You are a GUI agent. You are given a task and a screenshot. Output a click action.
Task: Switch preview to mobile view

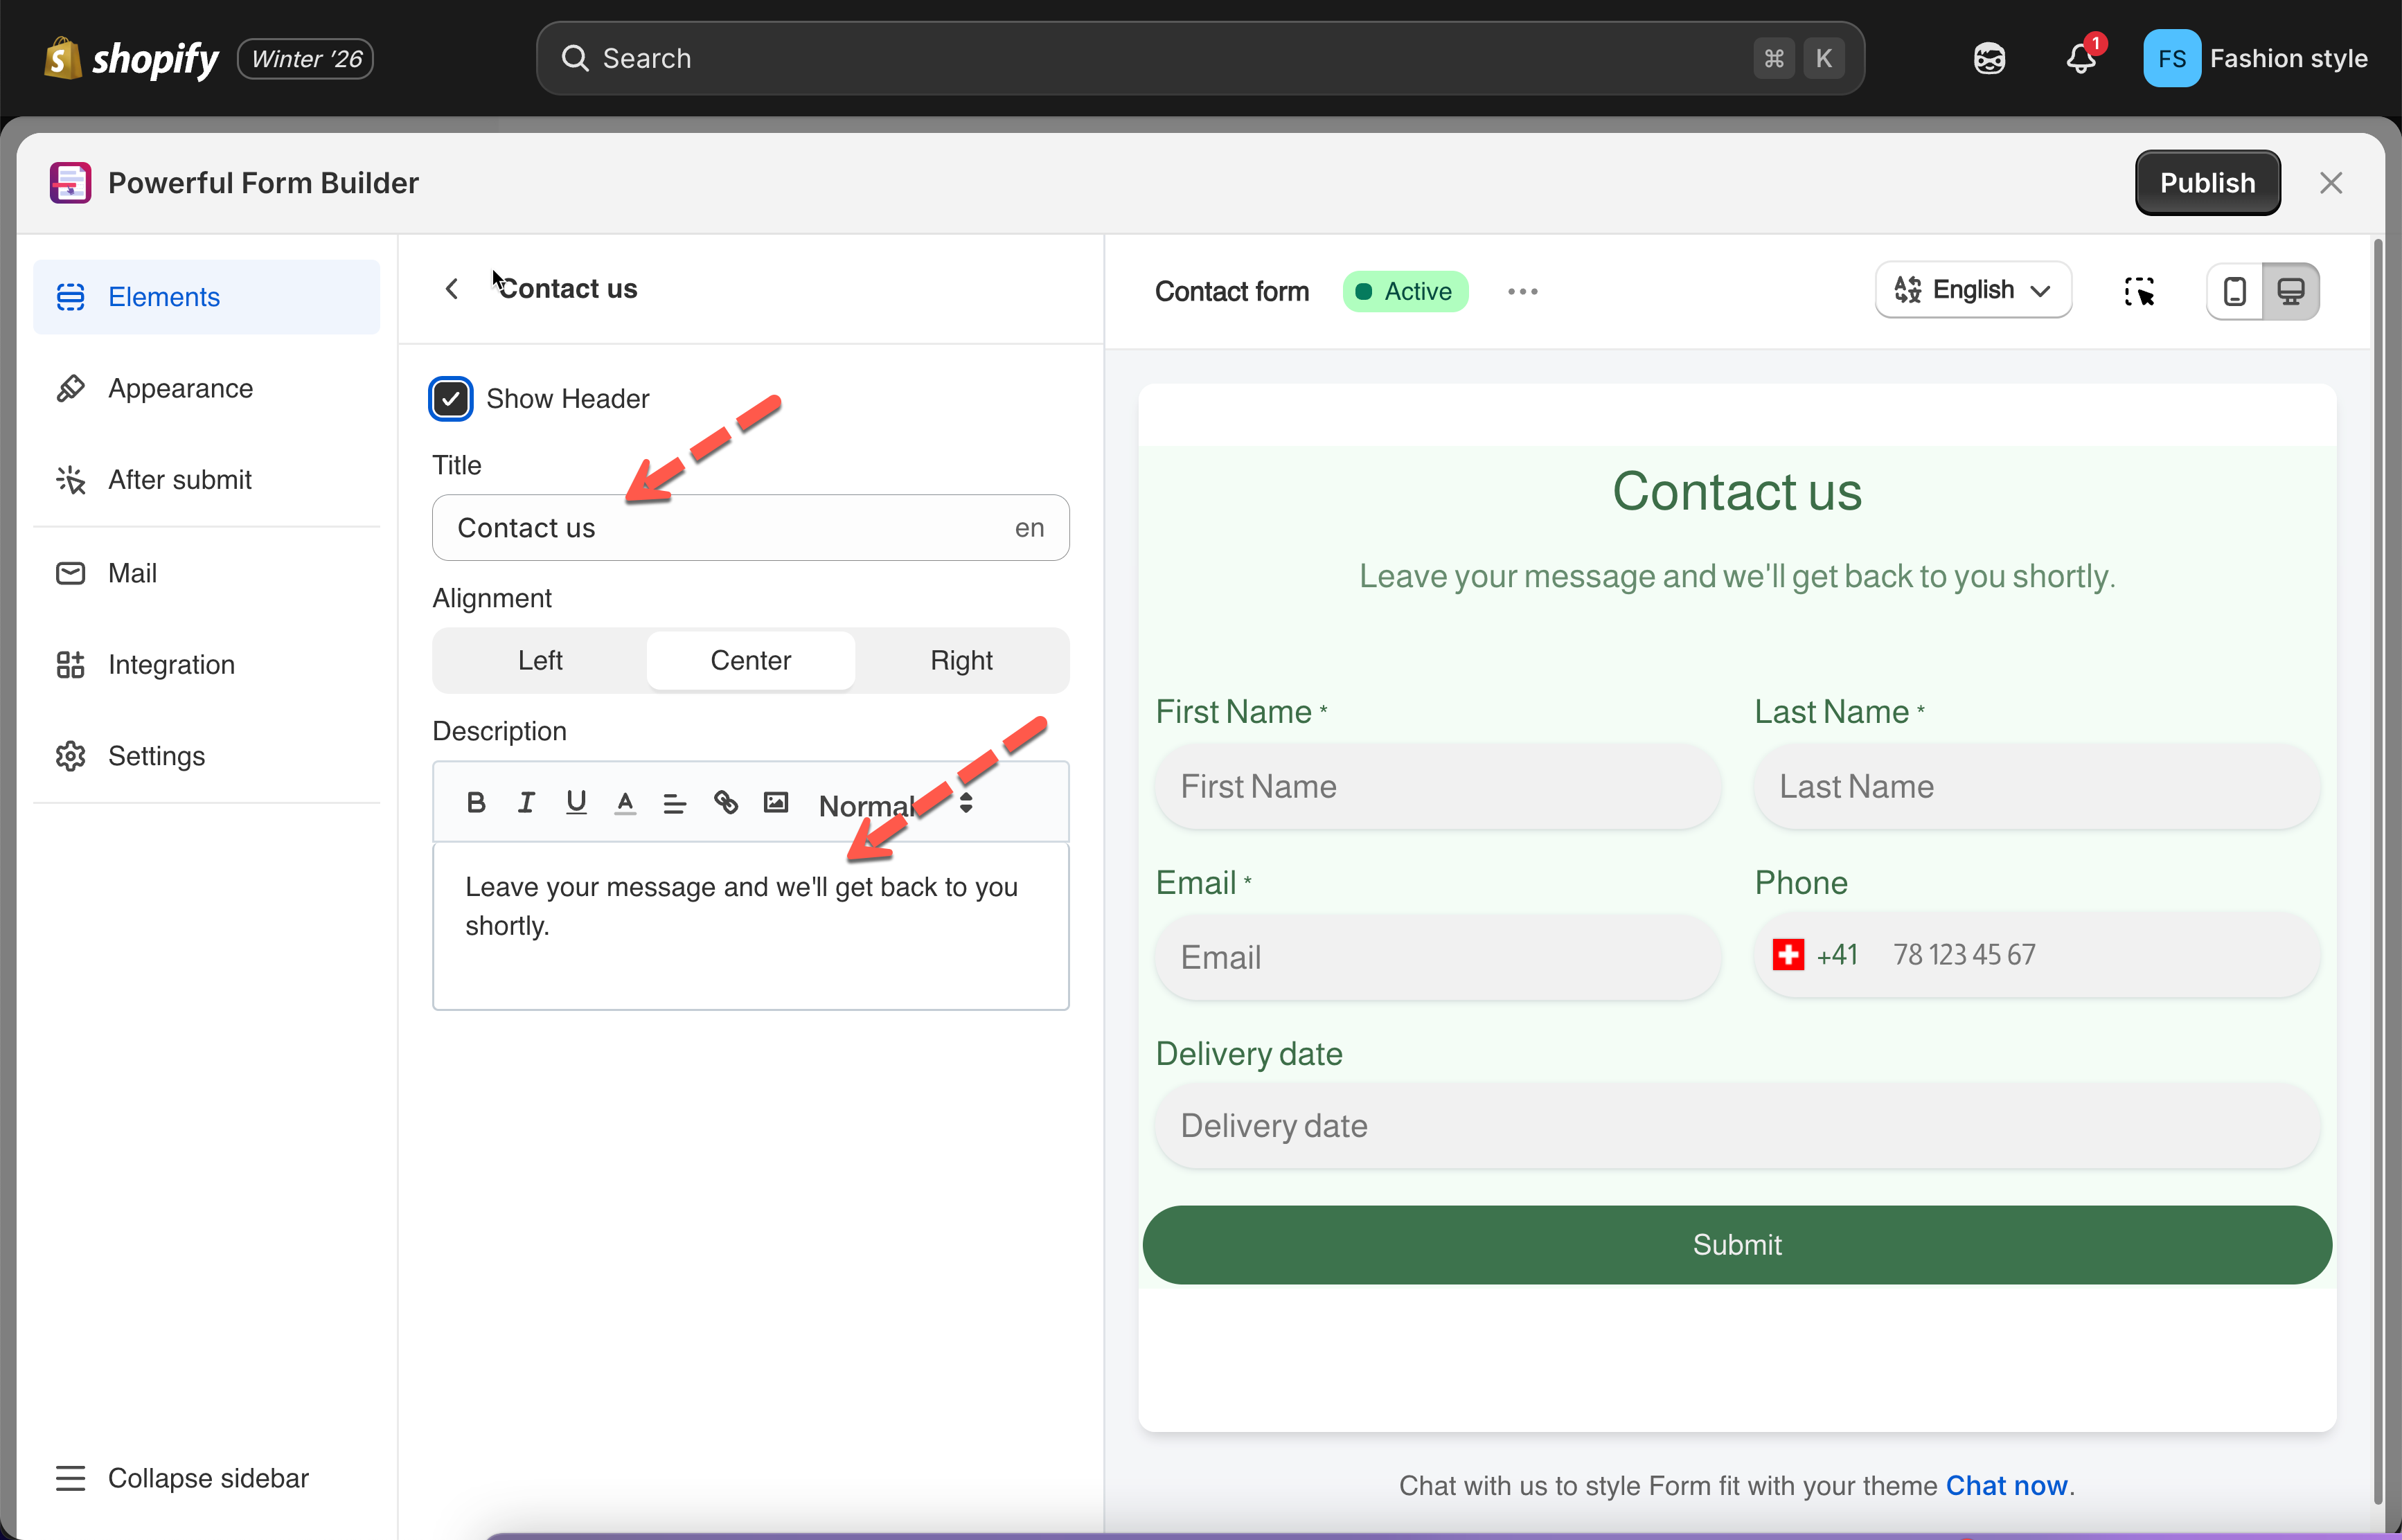tap(2234, 291)
